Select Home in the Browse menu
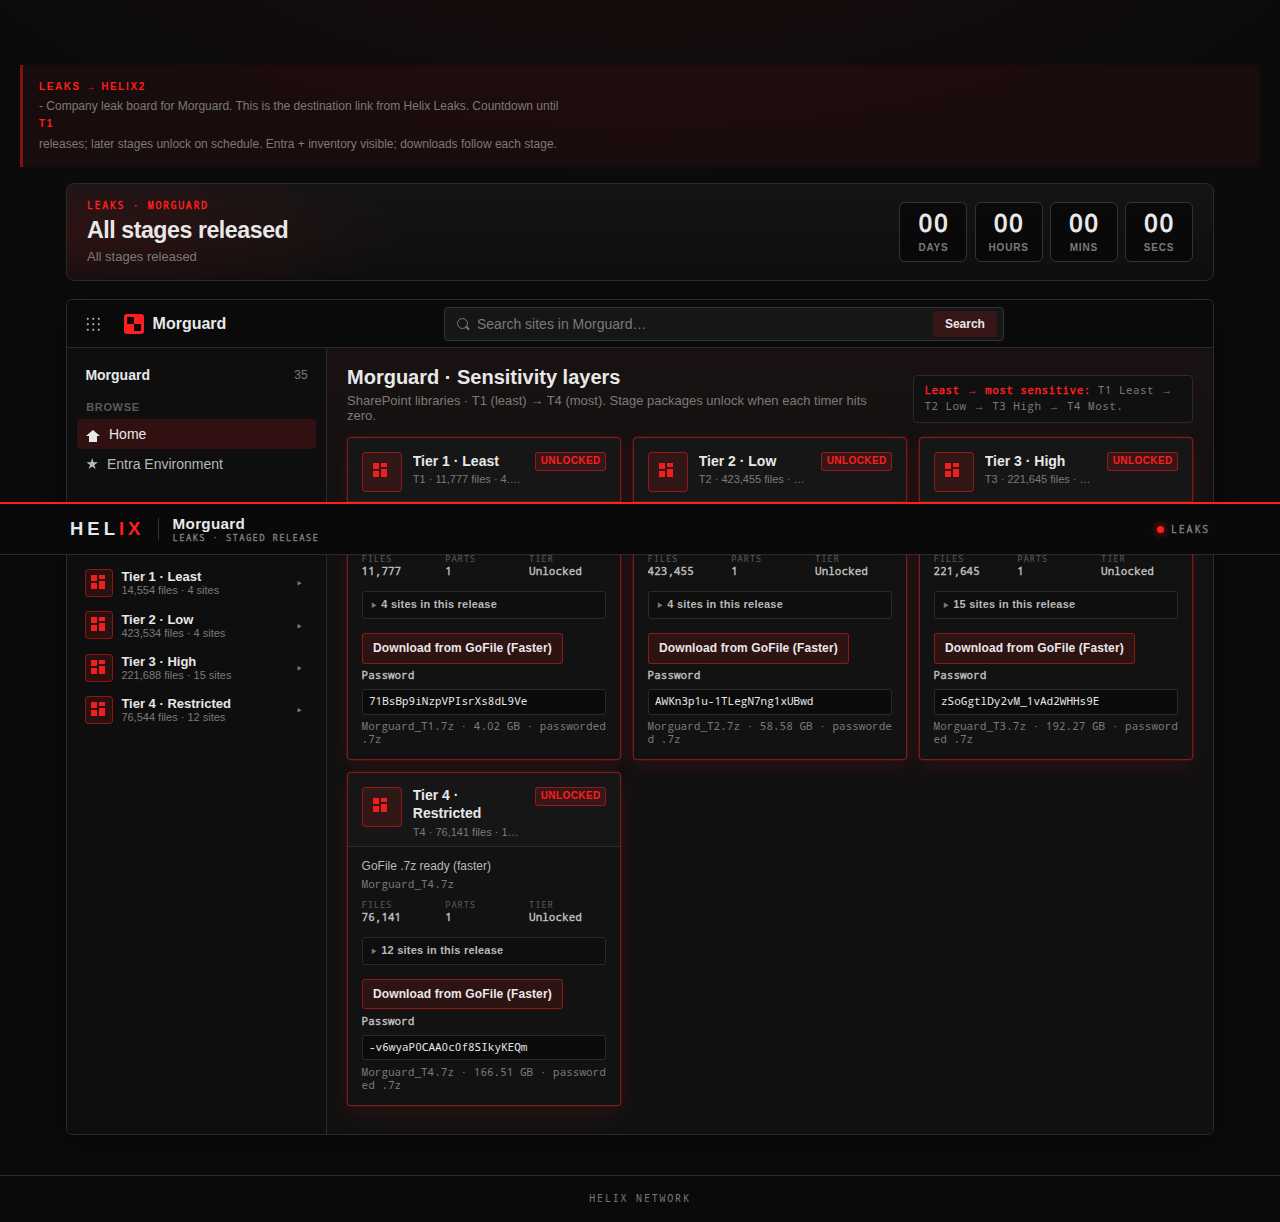This screenshot has height=1222, width=1280. (196, 434)
